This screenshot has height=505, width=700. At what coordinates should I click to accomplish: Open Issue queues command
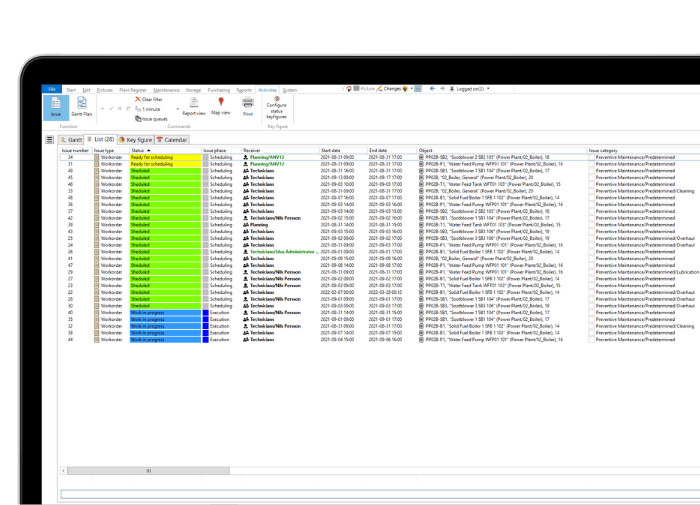(151, 119)
